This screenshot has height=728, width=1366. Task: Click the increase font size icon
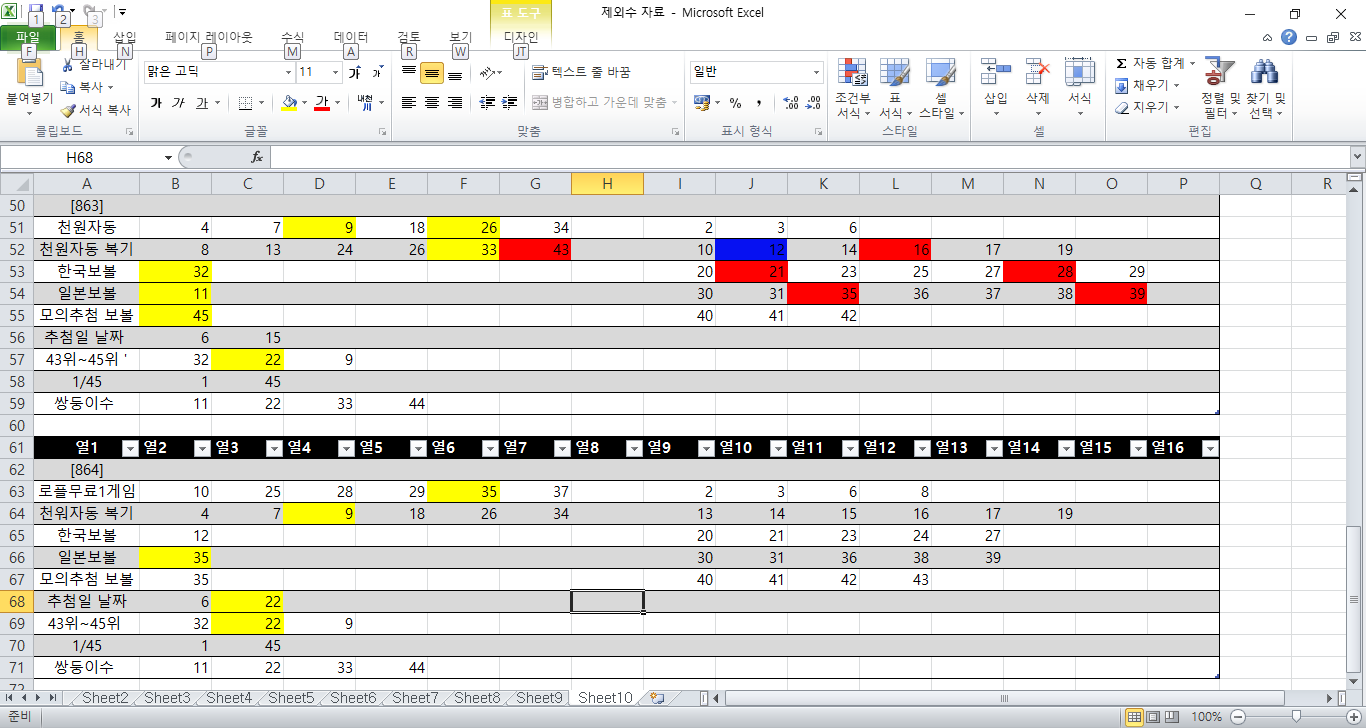pyautogui.click(x=354, y=73)
